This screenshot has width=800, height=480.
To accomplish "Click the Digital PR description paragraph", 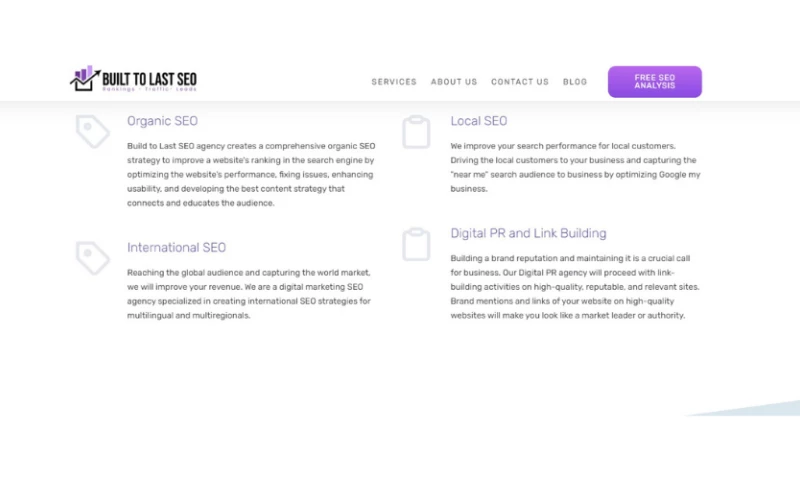I will [x=574, y=287].
